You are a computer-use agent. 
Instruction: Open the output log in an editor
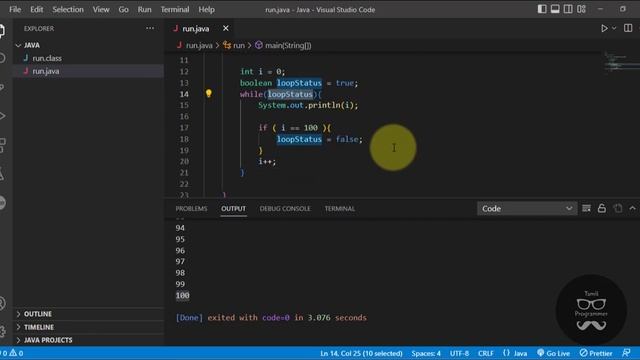tap(618, 208)
